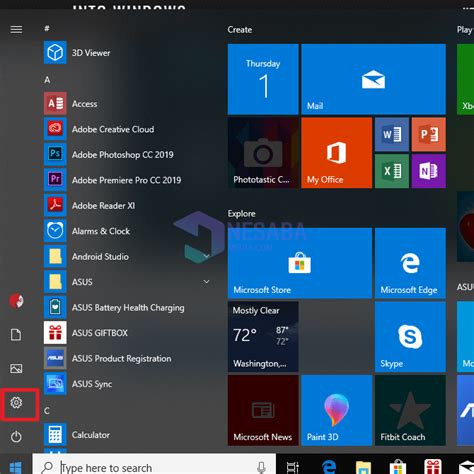Click the # section header

pos(47,28)
